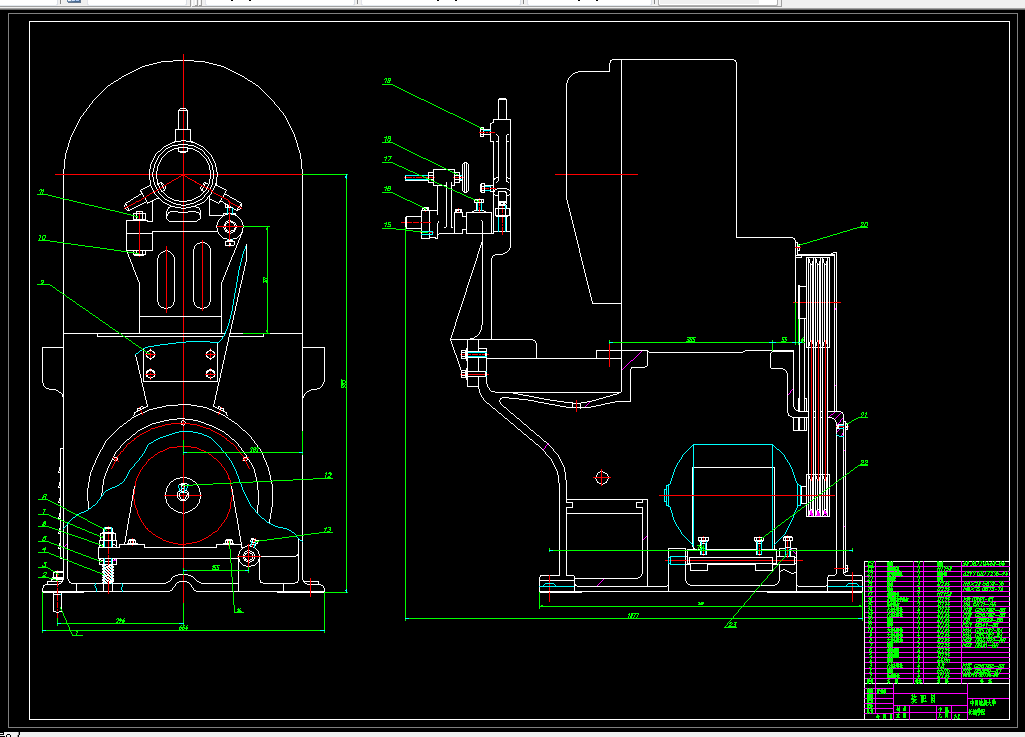The width and height of the screenshot is (1025, 737).
Task: Click the 246 base dimension text
Action: pyautogui.click(x=120, y=620)
